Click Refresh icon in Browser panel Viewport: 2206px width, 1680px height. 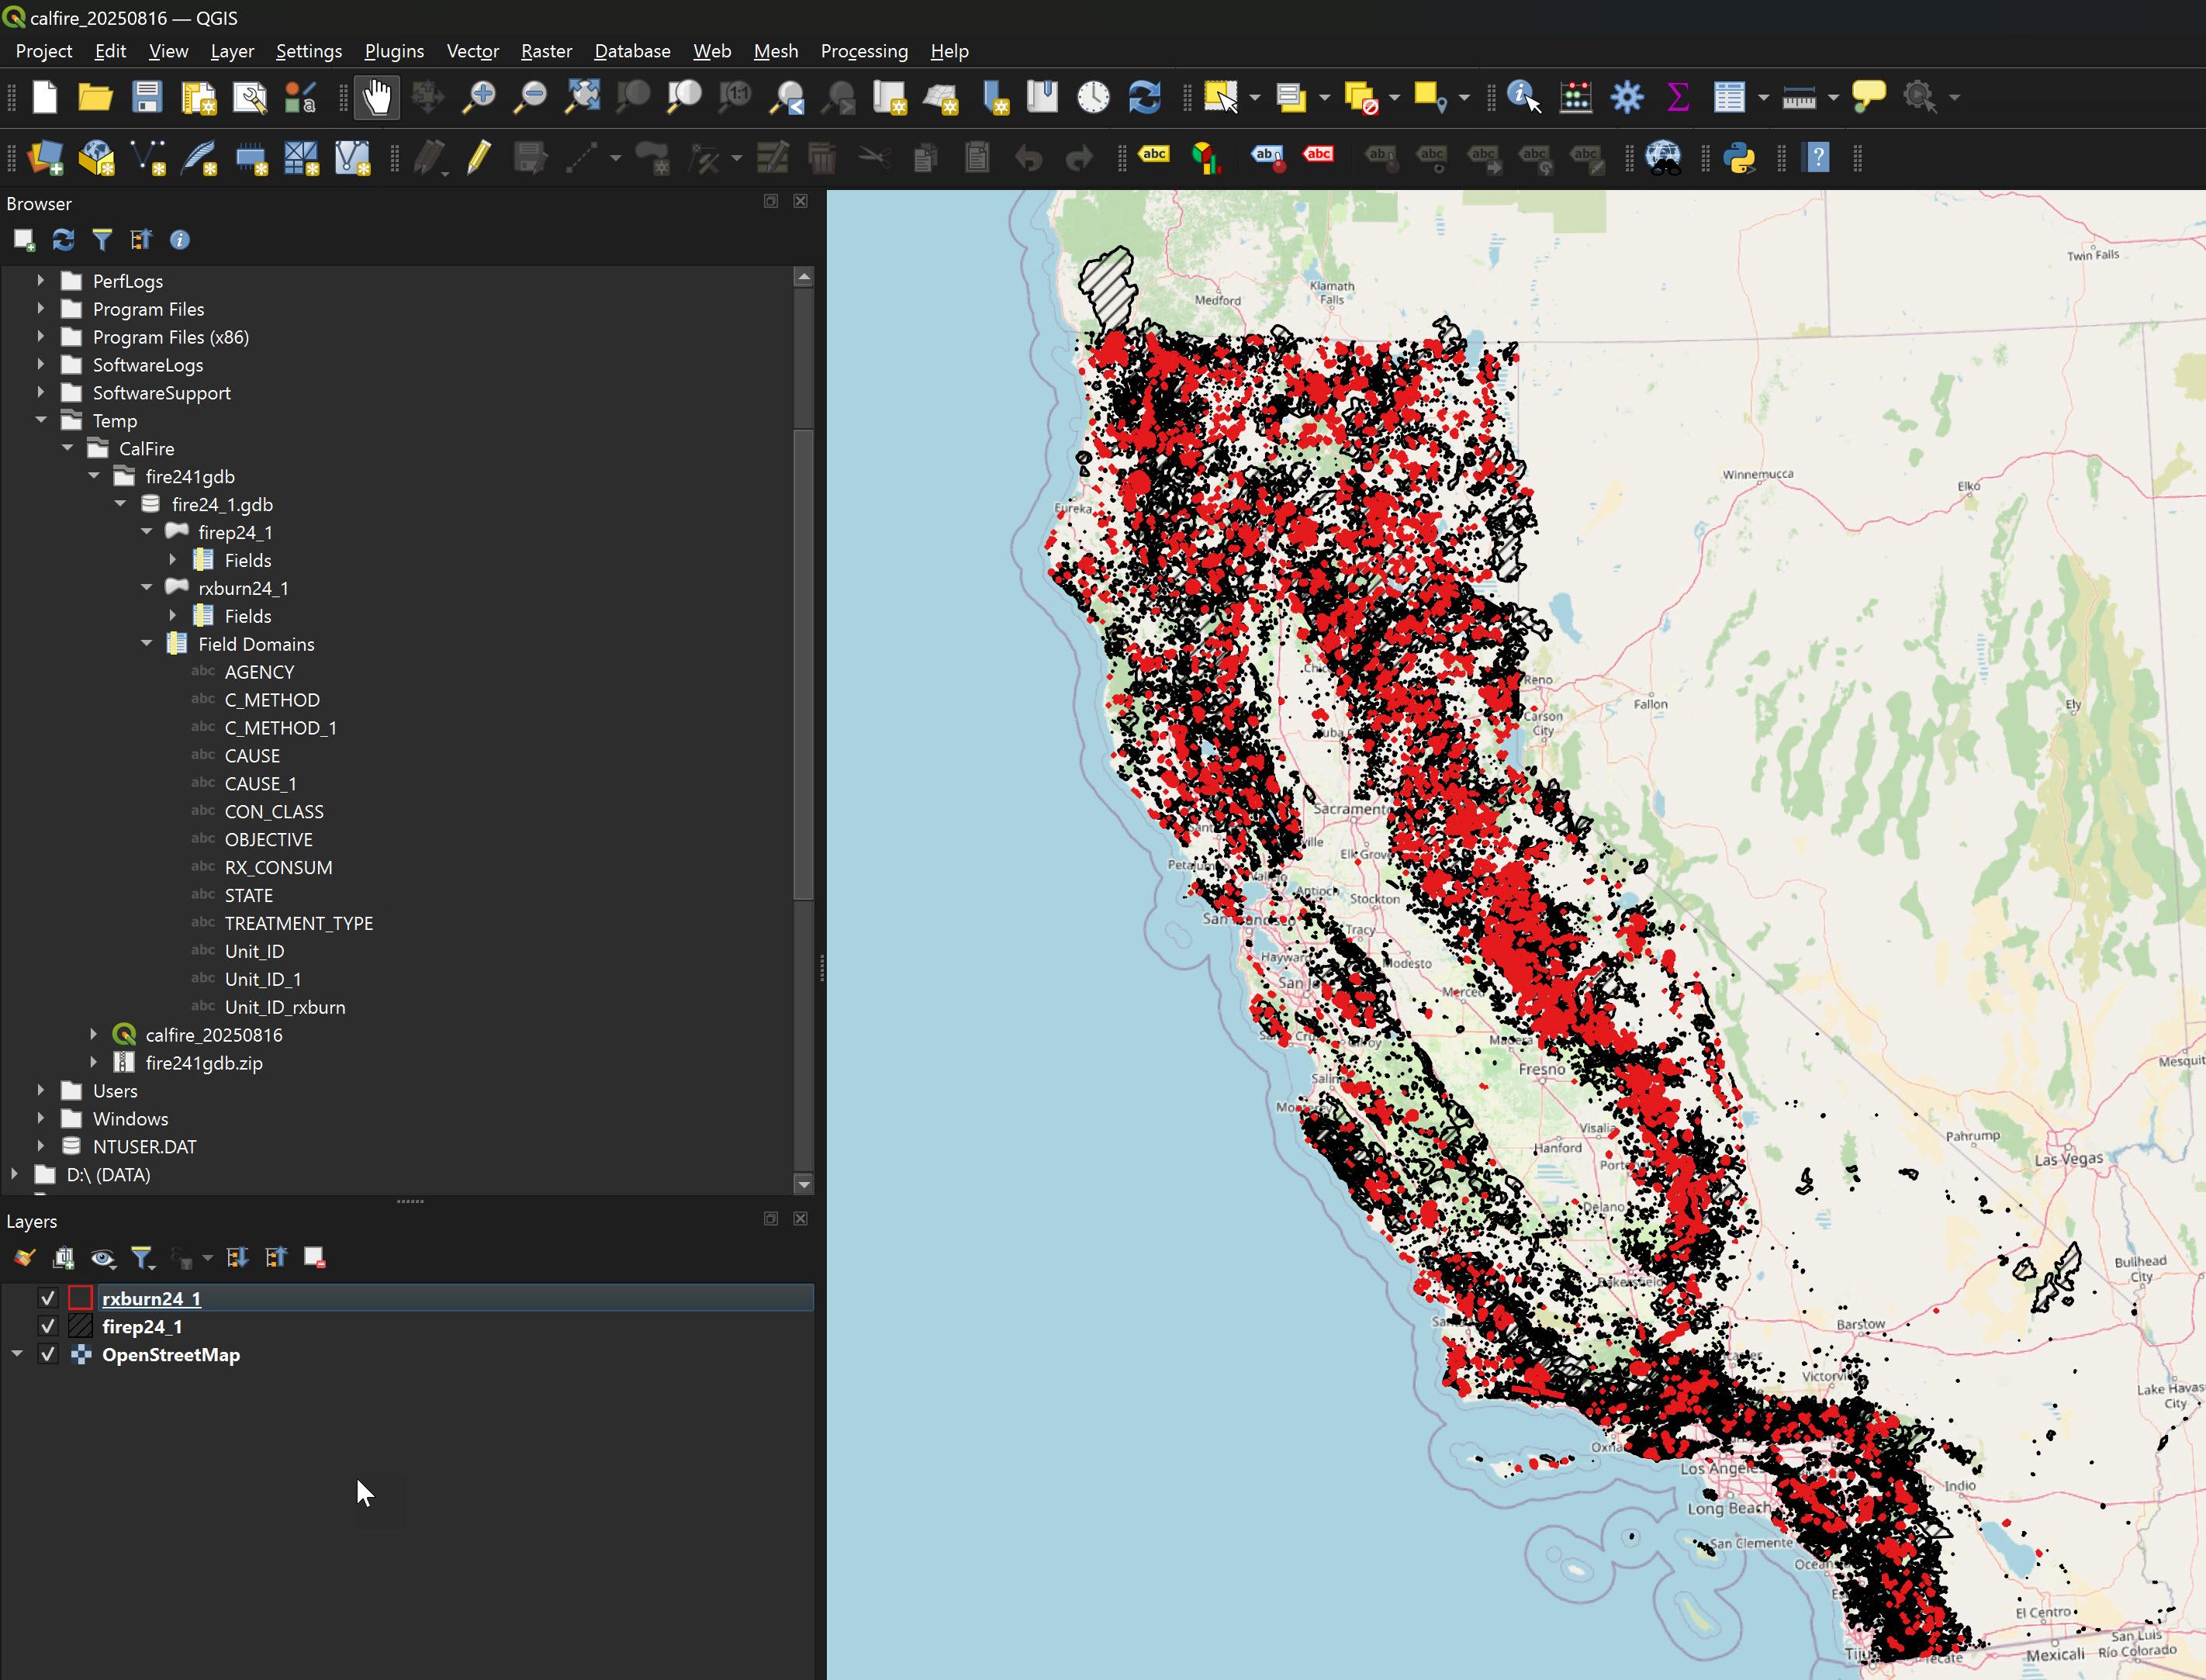63,240
